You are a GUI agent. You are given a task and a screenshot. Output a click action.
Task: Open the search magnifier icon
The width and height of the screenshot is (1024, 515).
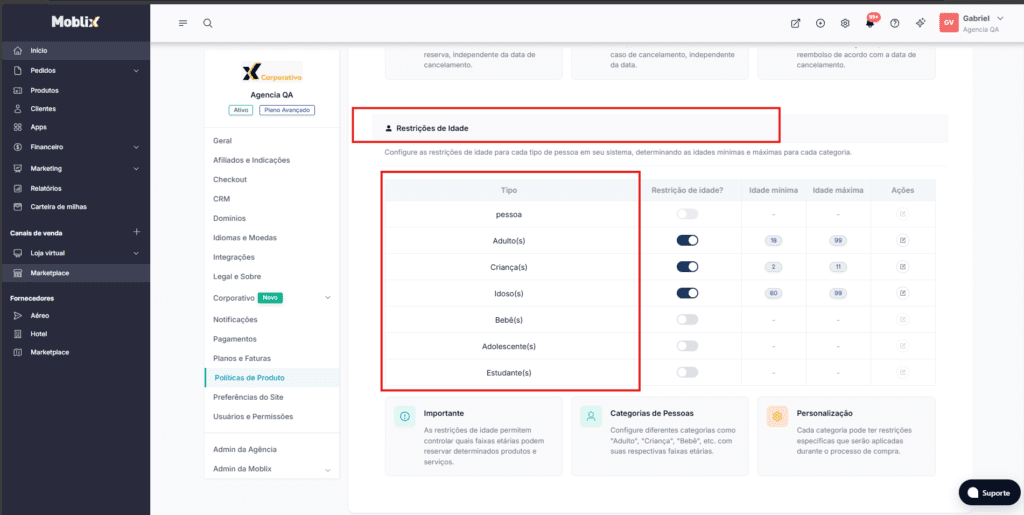[208, 23]
